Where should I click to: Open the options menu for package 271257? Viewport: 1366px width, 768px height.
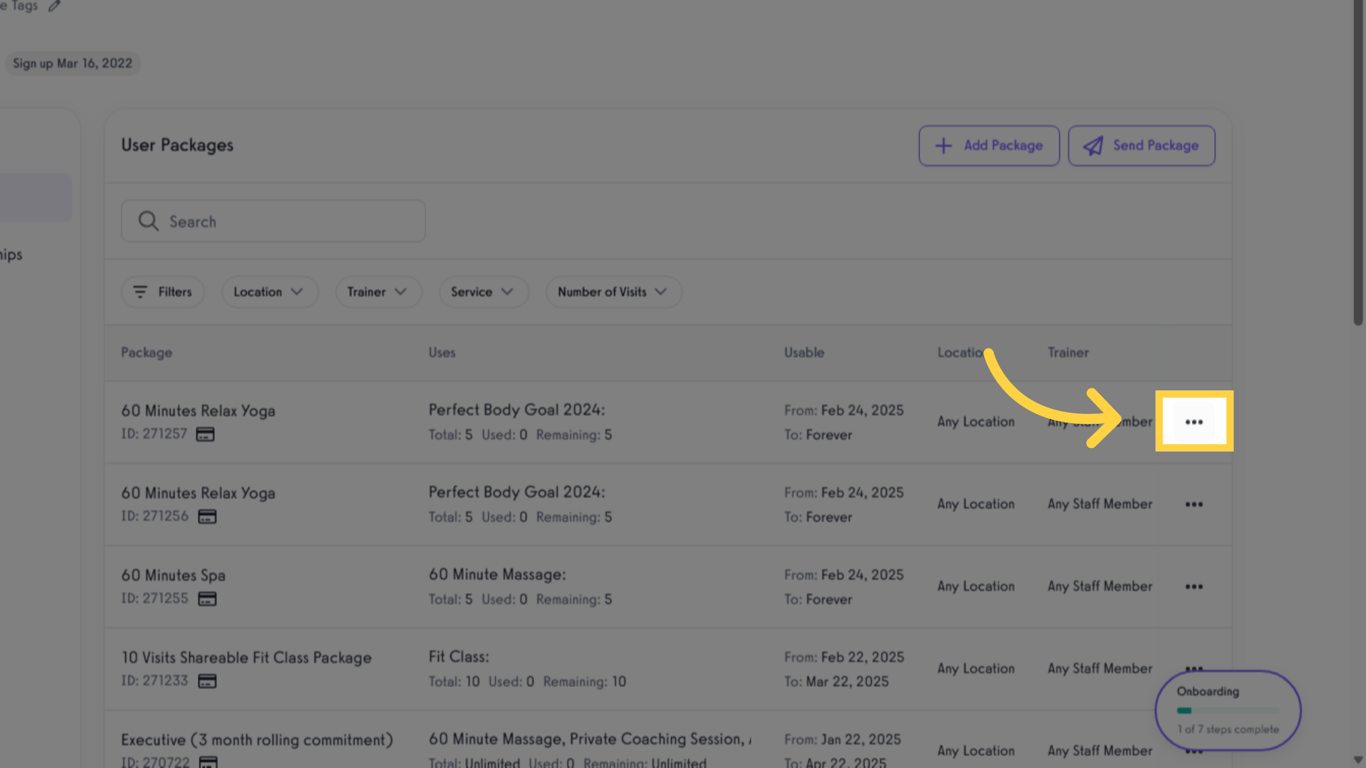click(1194, 422)
